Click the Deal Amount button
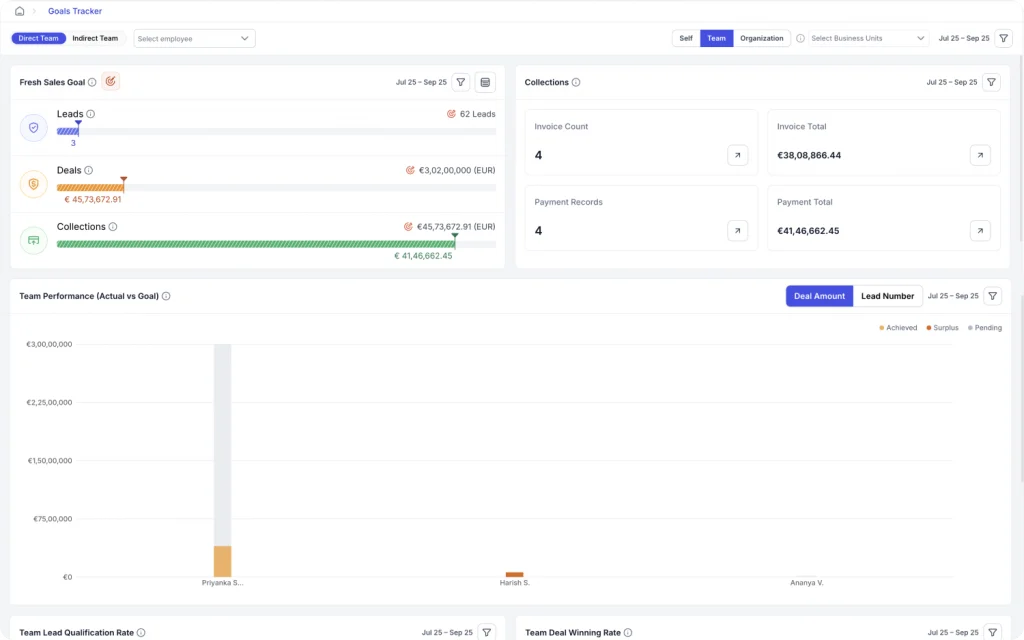 819,296
